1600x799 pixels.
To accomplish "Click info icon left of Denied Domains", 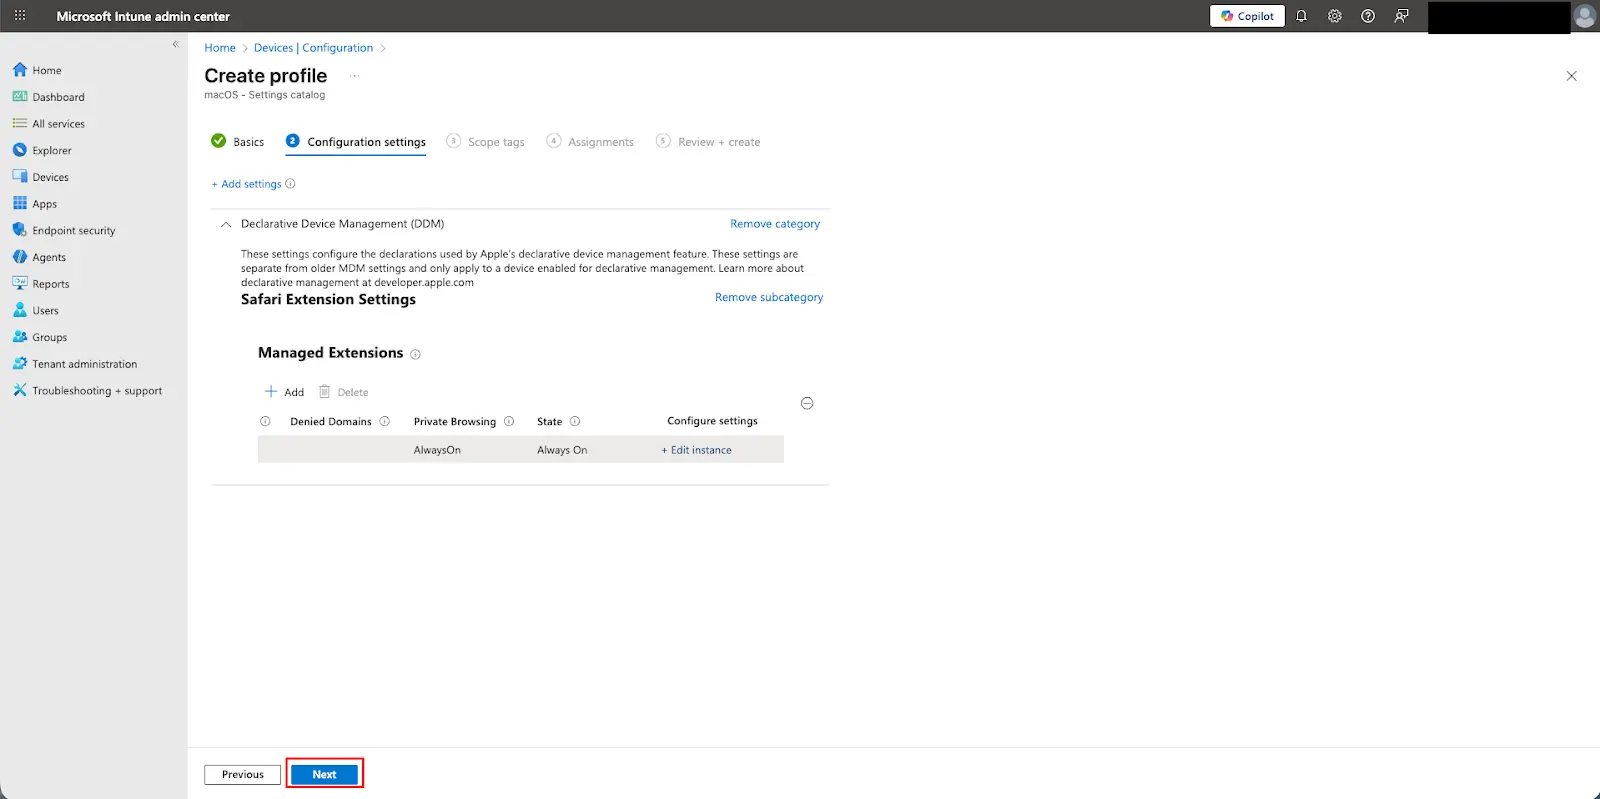I will click(265, 422).
